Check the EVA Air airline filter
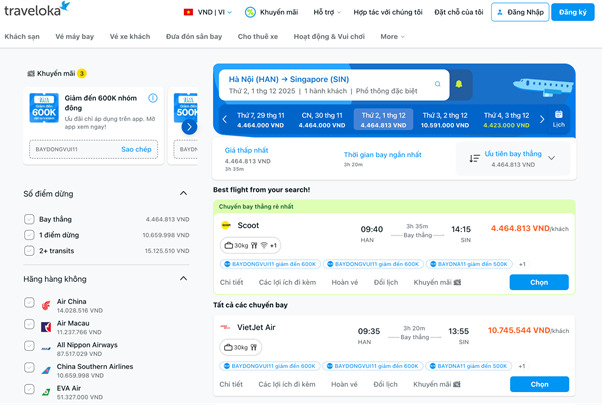Image resolution: width=602 pixels, height=405 pixels. tap(29, 389)
